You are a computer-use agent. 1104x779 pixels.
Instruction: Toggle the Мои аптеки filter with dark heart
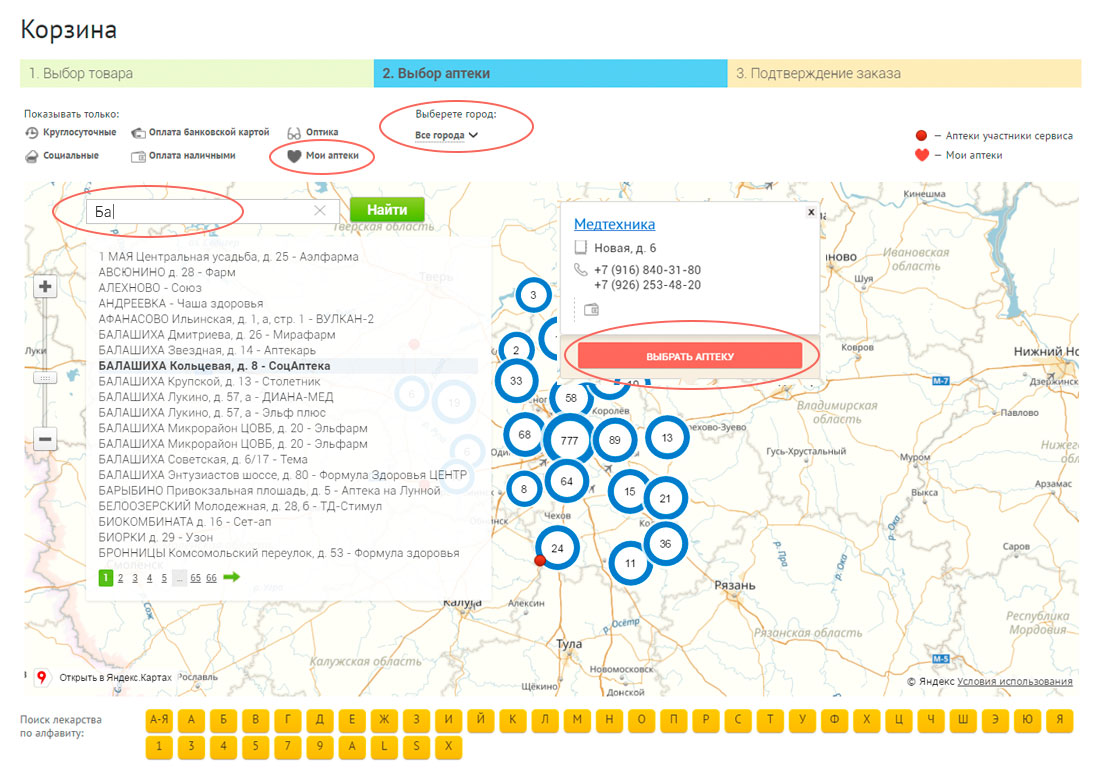(323, 156)
